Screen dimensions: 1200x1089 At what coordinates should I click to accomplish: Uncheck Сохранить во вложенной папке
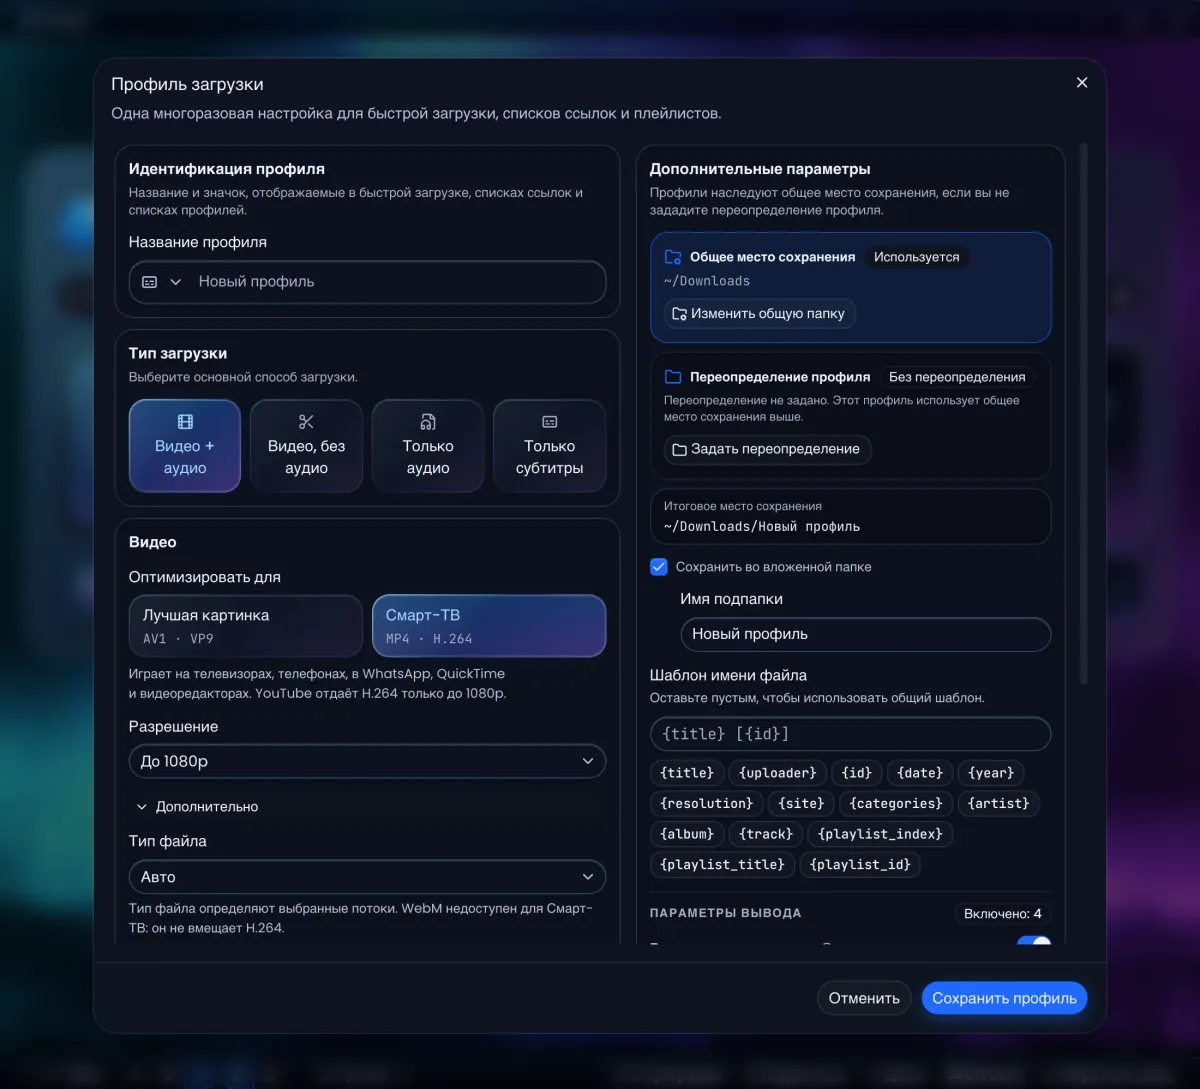659,567
